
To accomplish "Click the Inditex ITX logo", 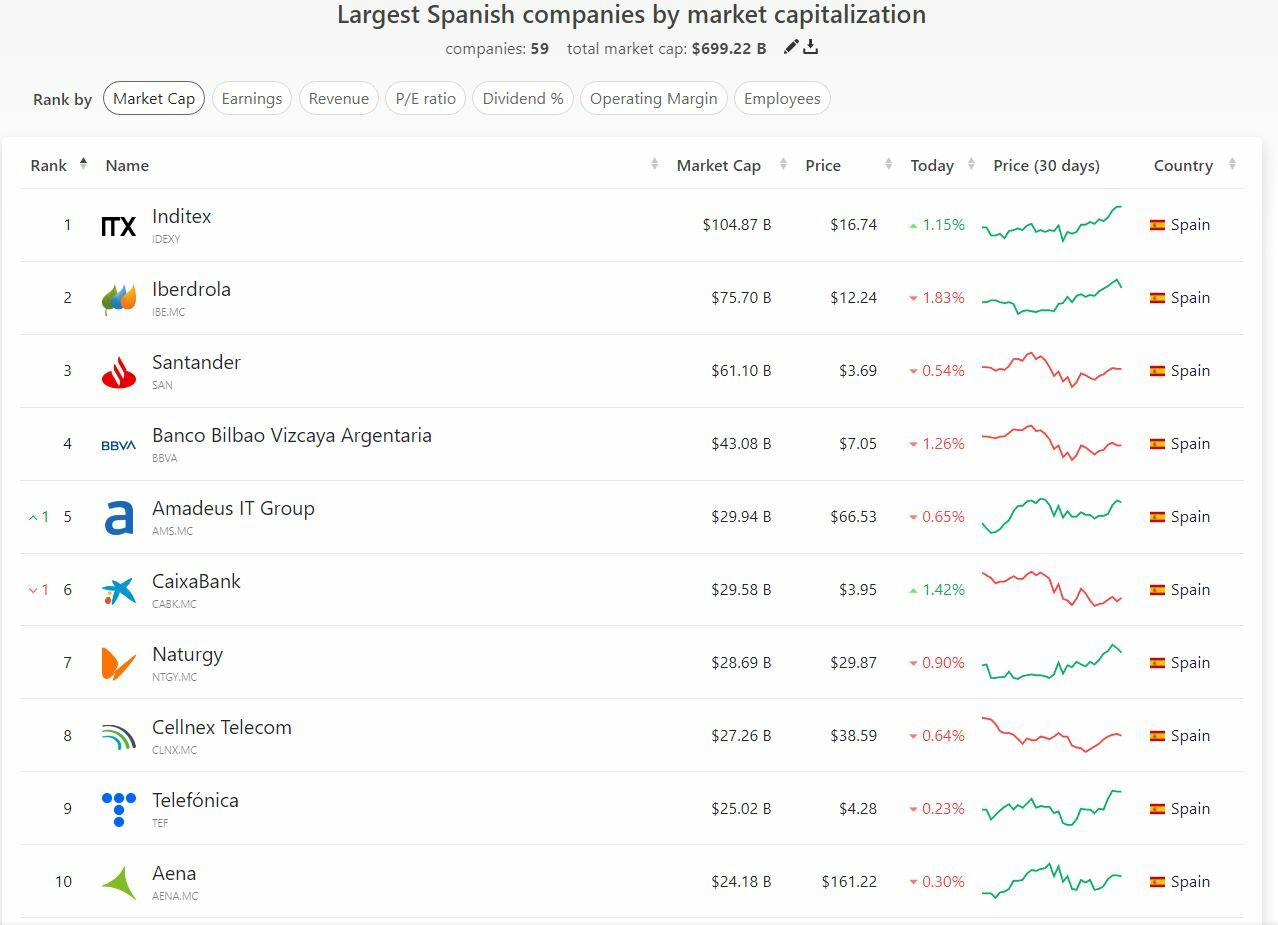I will point(118,226).
